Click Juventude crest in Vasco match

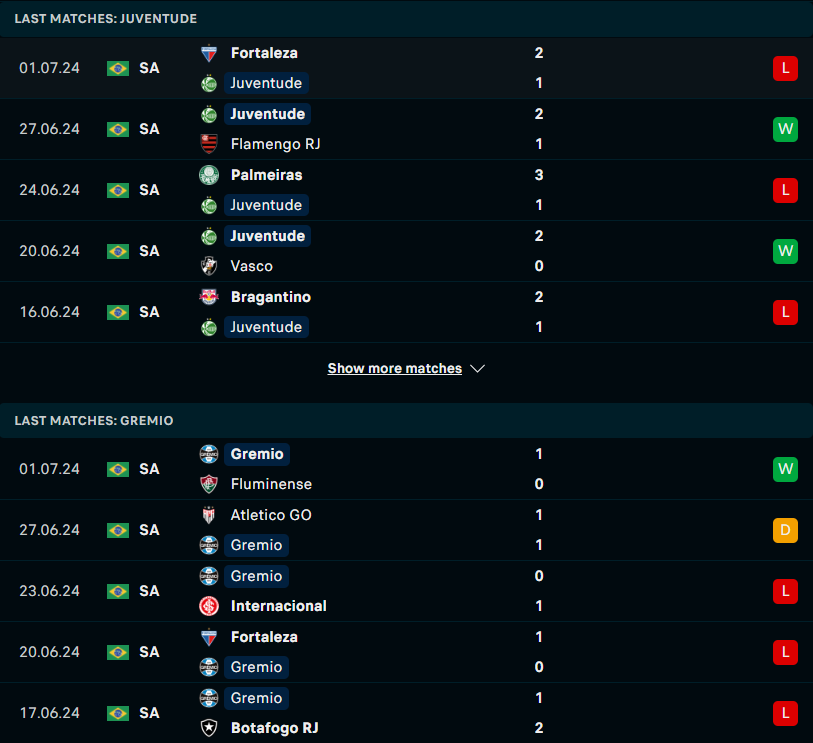[209, 236]
